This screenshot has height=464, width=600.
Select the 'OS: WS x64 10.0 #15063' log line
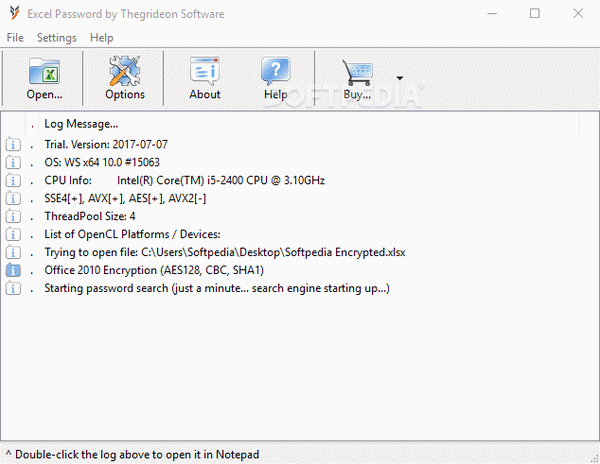click(102, 162)
